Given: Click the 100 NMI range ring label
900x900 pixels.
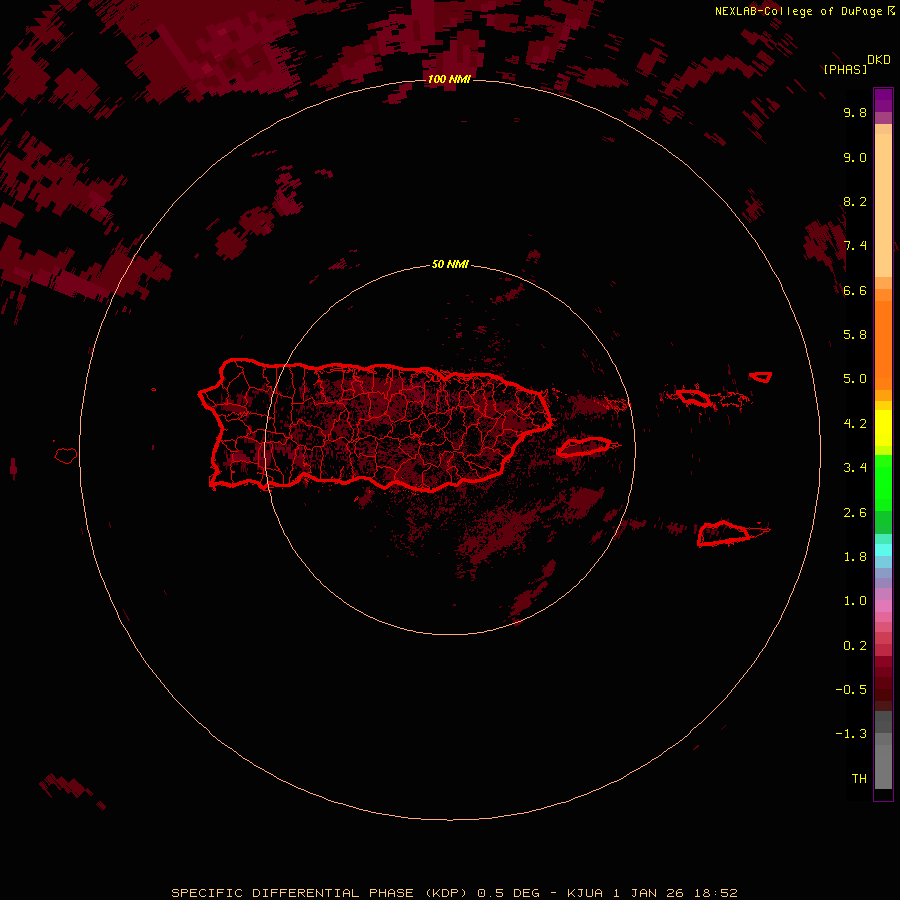Looking at the screenshot, I should tap(449, 79).
